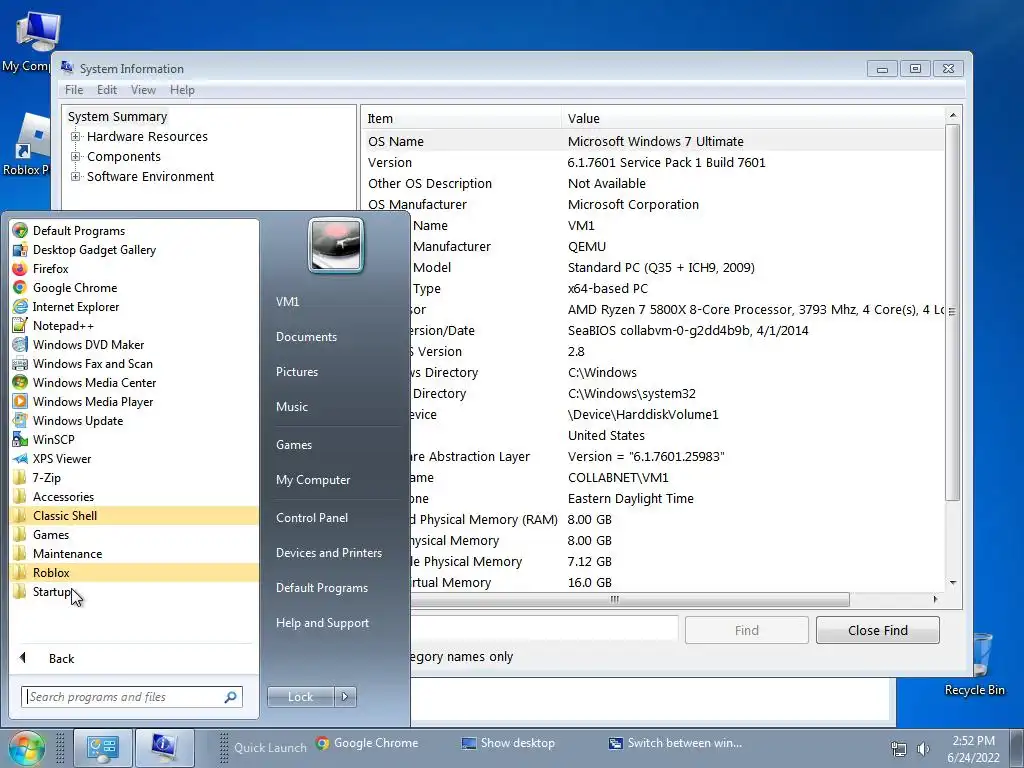Click Value column header
The height and width of the screenshot is (768, 1024).
click(752, 118)
